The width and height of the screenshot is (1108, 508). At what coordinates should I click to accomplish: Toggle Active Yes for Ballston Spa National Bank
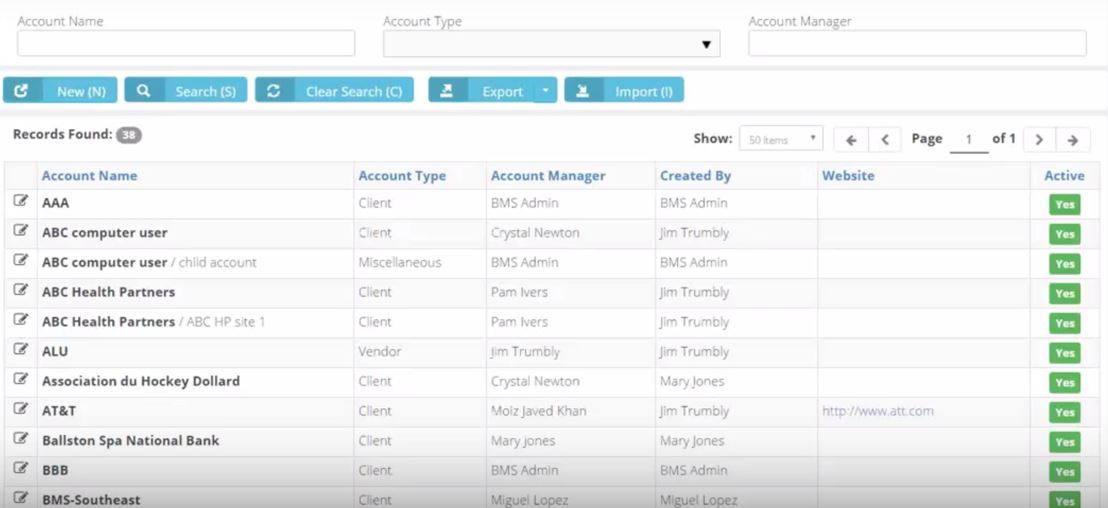[x=1064, y=442]
